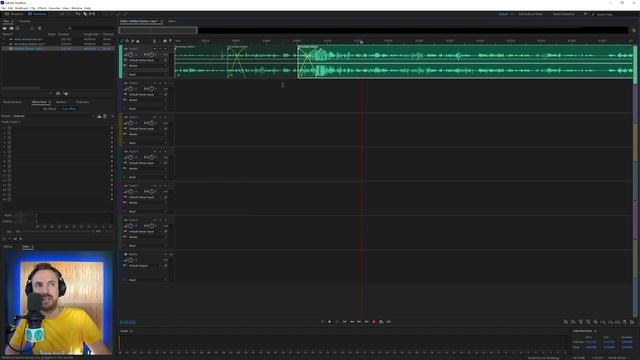Select the Radio Production workspace
This screenshot has width=640, height=360.
tap(564, 14)
